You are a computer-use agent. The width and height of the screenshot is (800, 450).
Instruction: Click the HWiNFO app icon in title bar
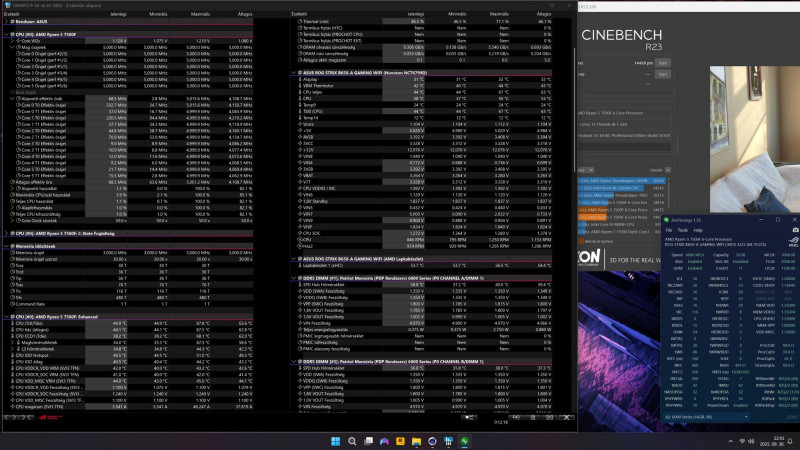click(7, 5)
